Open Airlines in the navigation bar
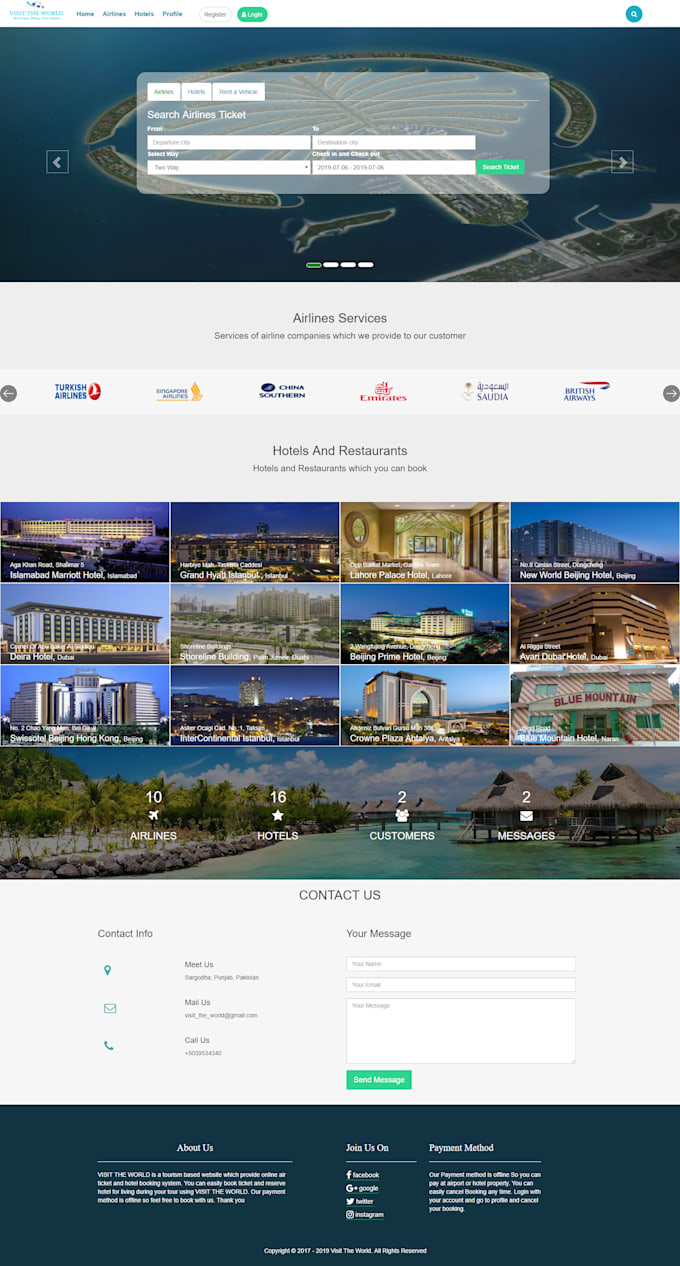 click(114, 14)
